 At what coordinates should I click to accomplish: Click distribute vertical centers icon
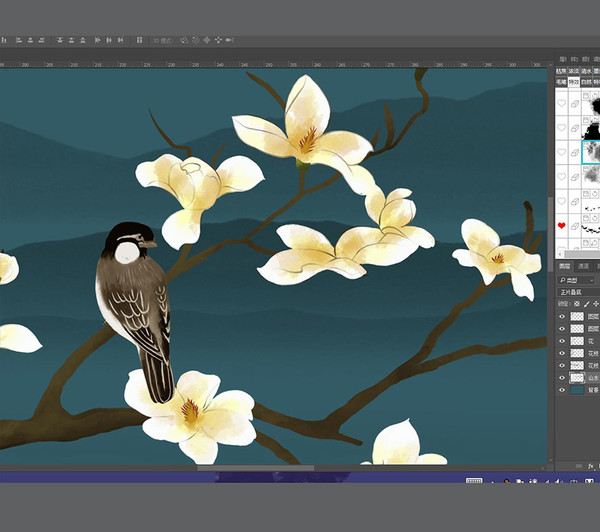coord(71,40)
